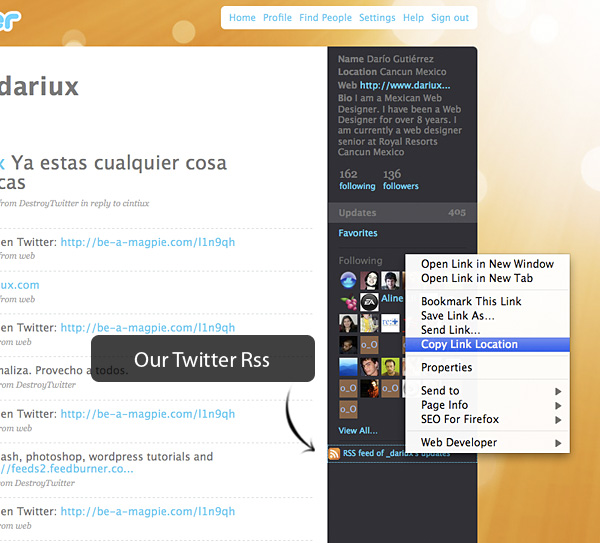
Task: Open the http://www.dariux... web link
Action: tap(405, 85)
